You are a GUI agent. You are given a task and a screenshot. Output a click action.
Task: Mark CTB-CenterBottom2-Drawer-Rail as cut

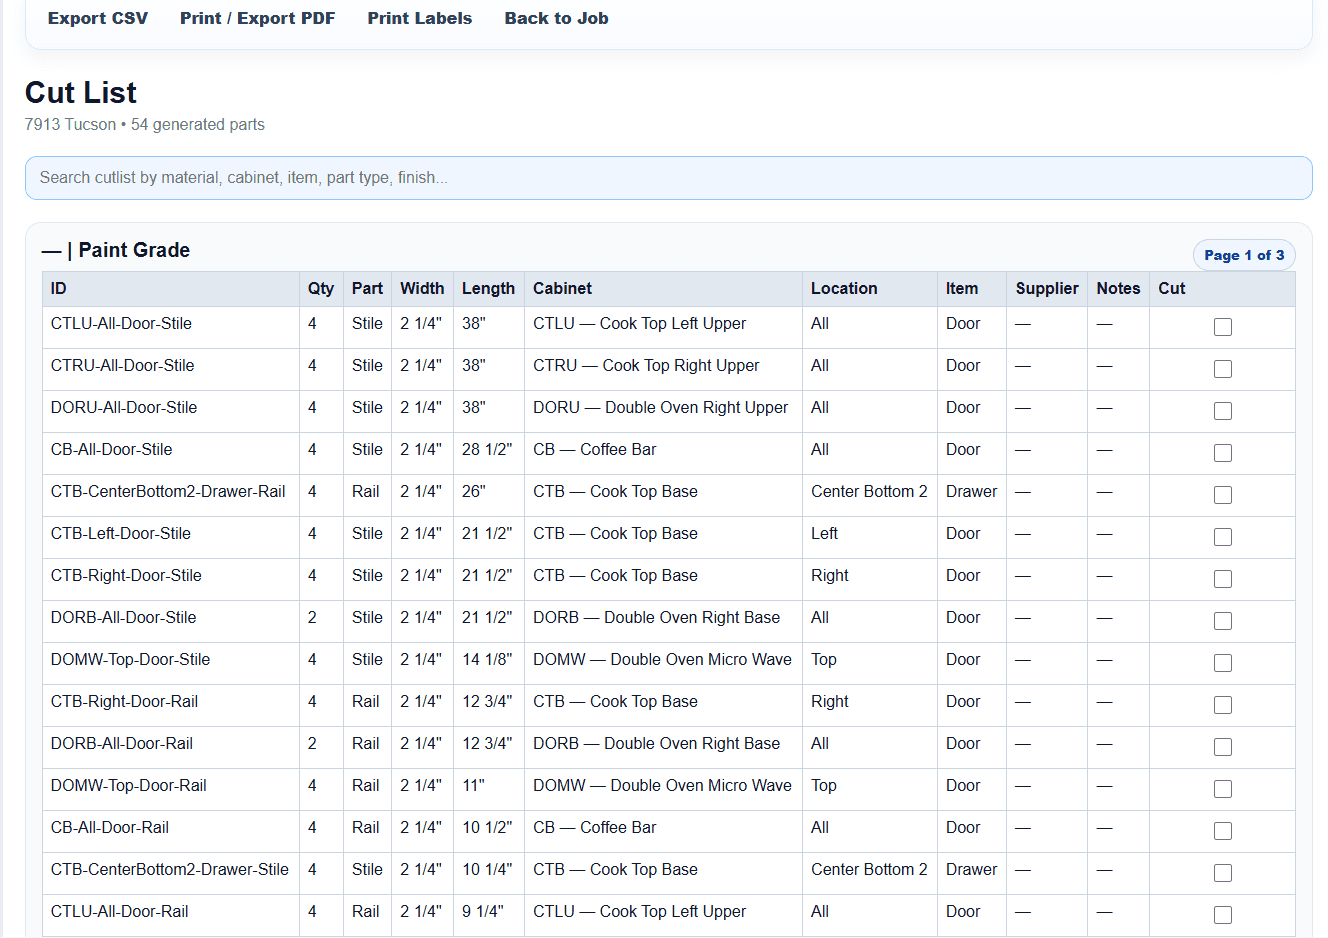tap(1222, 495)
